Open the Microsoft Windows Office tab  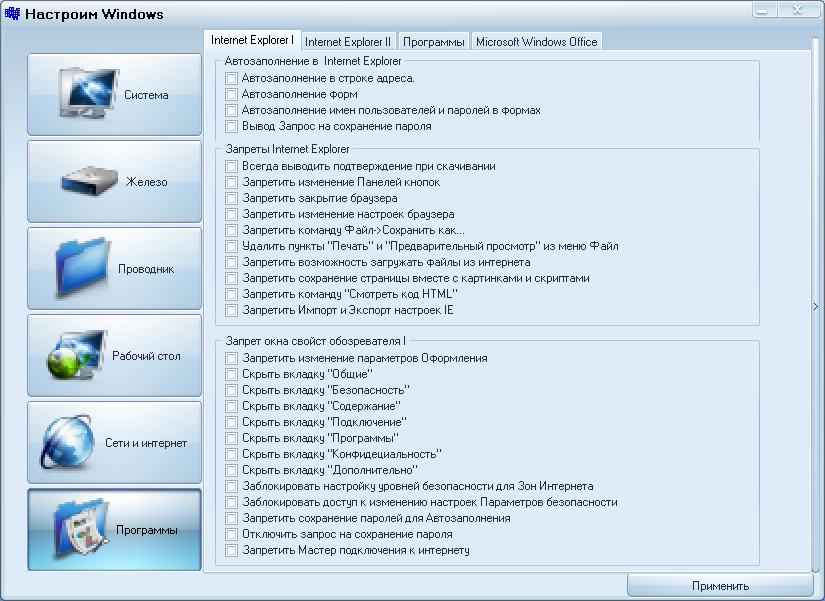(x=537, y=42)
